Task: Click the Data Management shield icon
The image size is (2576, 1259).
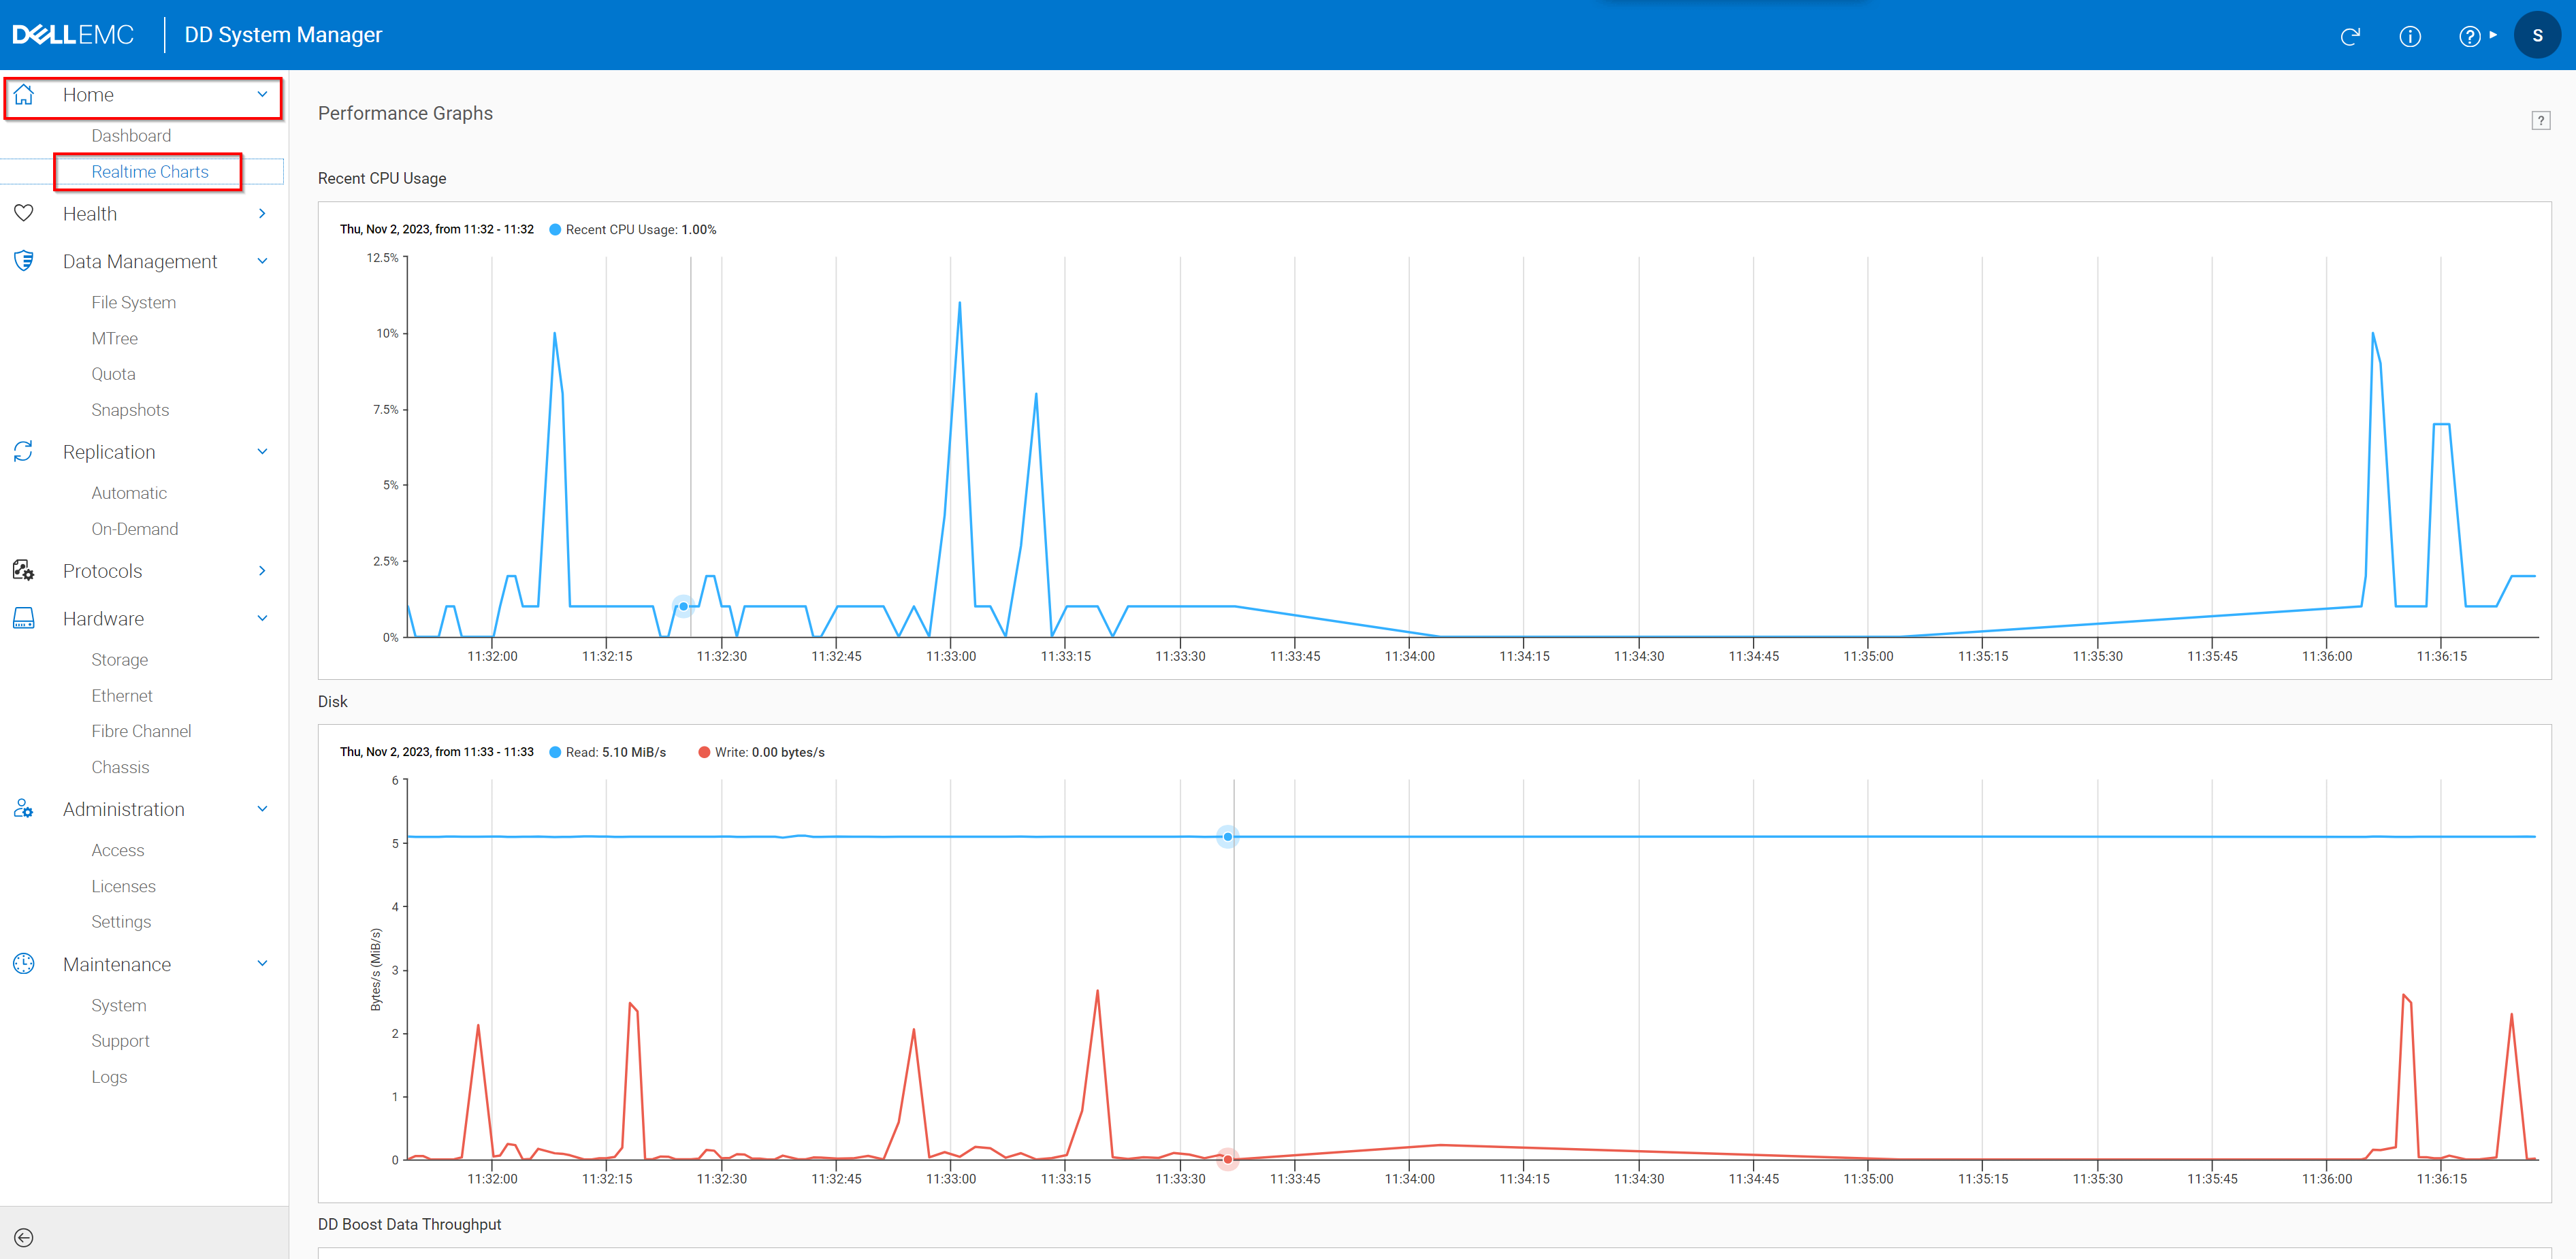Action: (24, 260)
